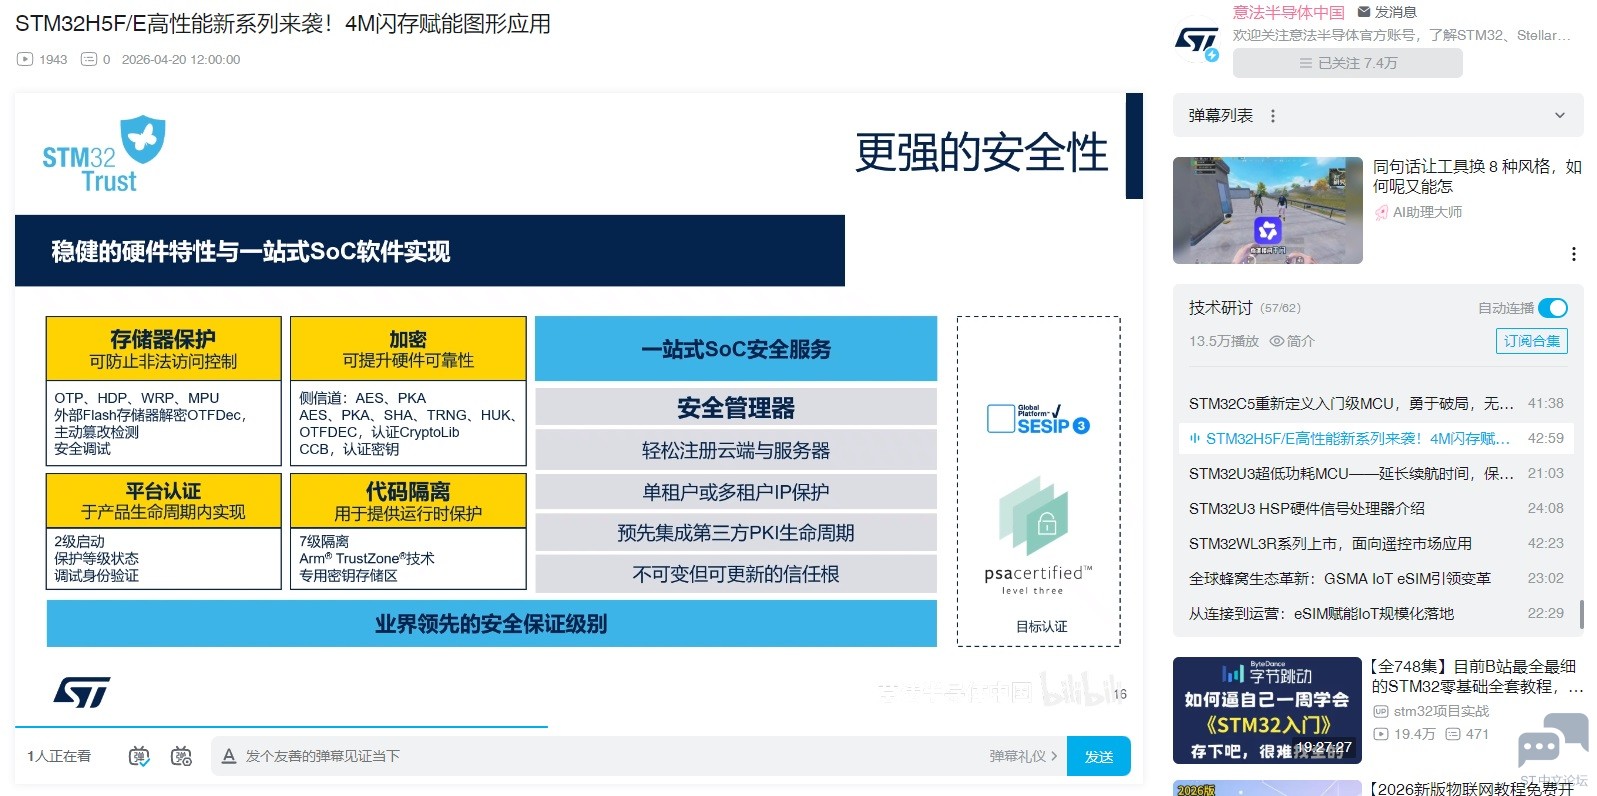Click the playlist scrollbar

(x=1581, y=614)
